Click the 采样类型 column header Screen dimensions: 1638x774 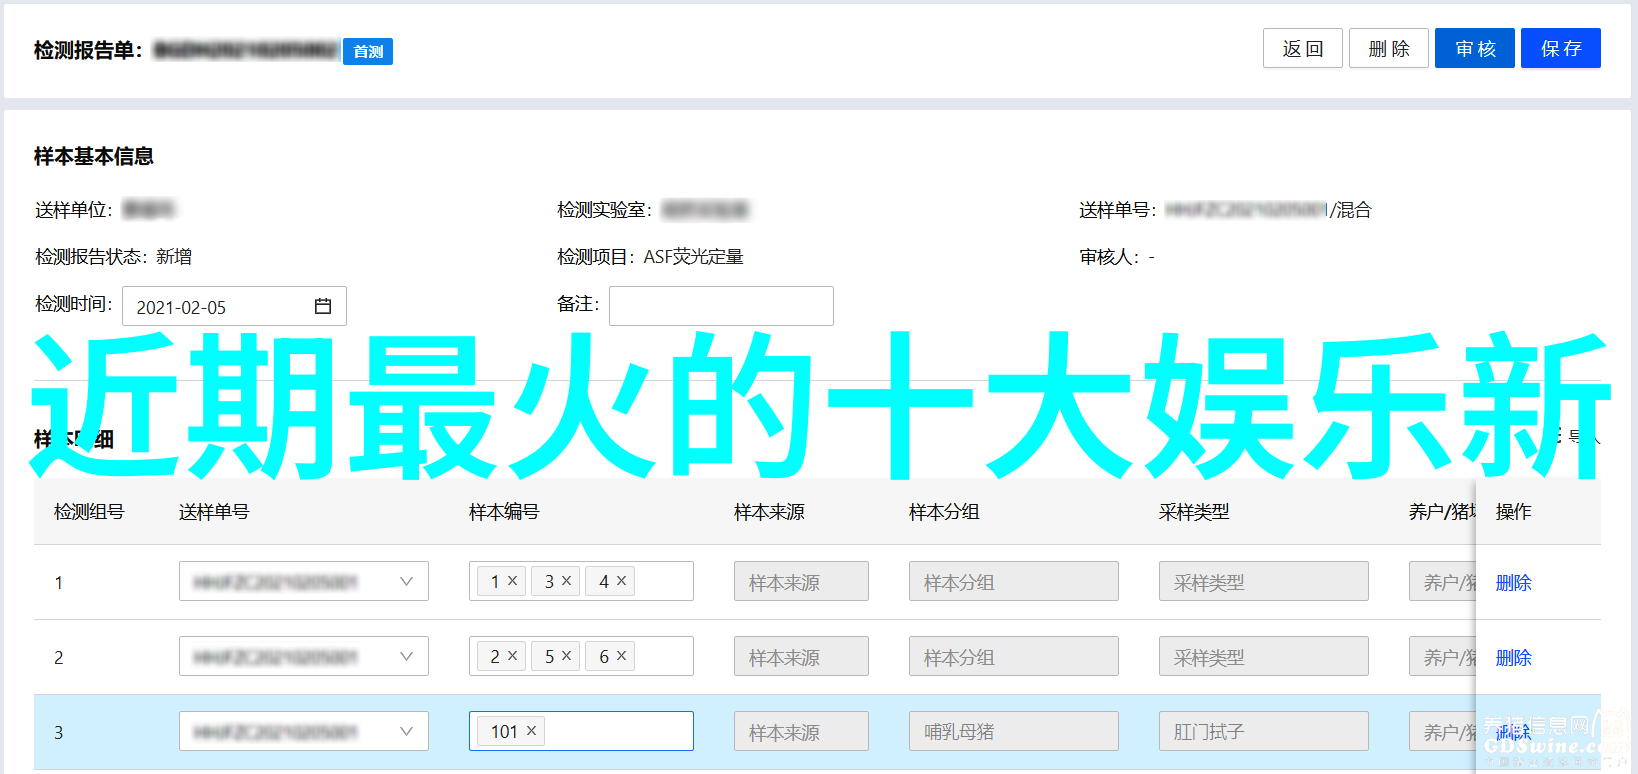tap(1194, 512)
